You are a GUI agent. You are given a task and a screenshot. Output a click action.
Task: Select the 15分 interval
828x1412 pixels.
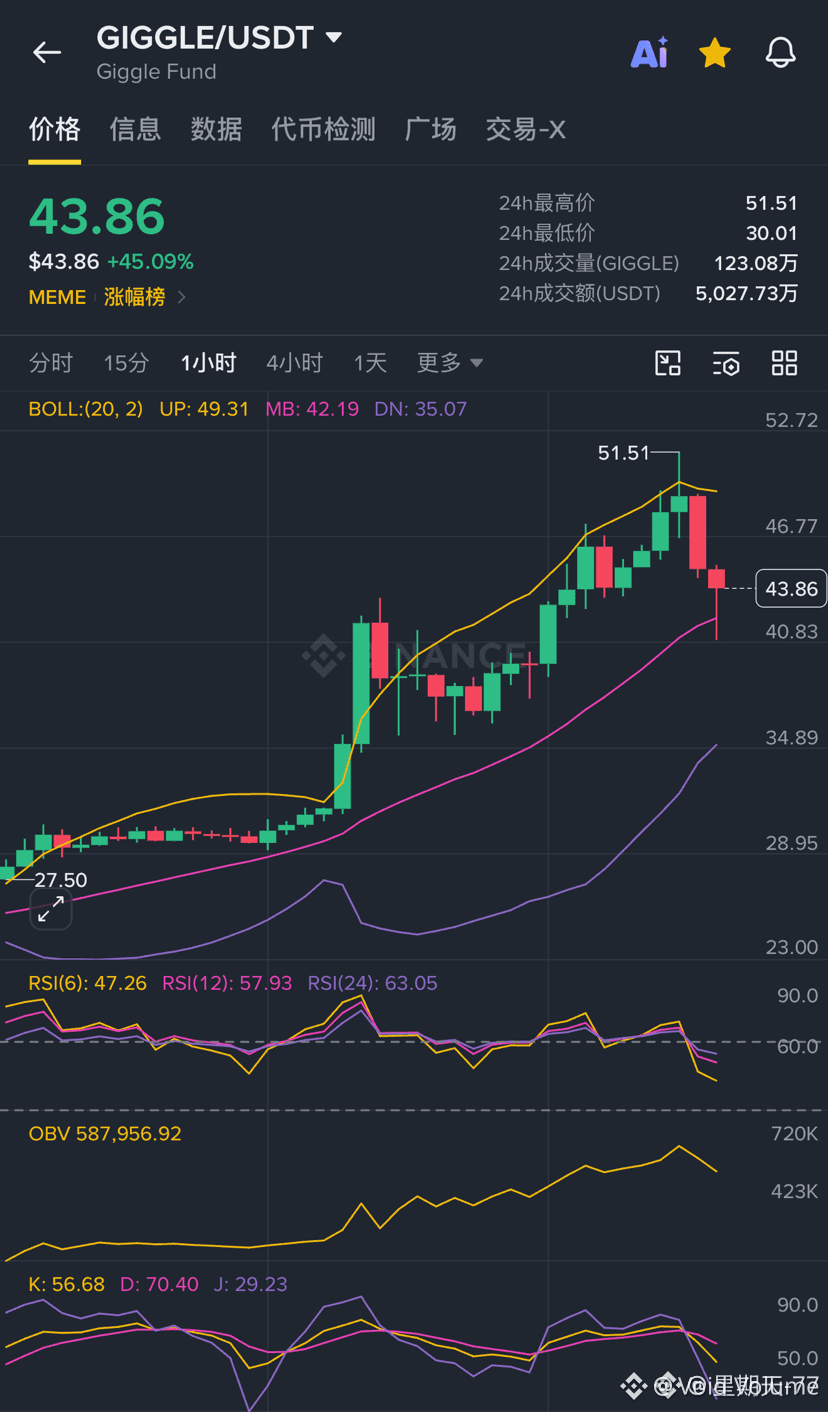126,363
